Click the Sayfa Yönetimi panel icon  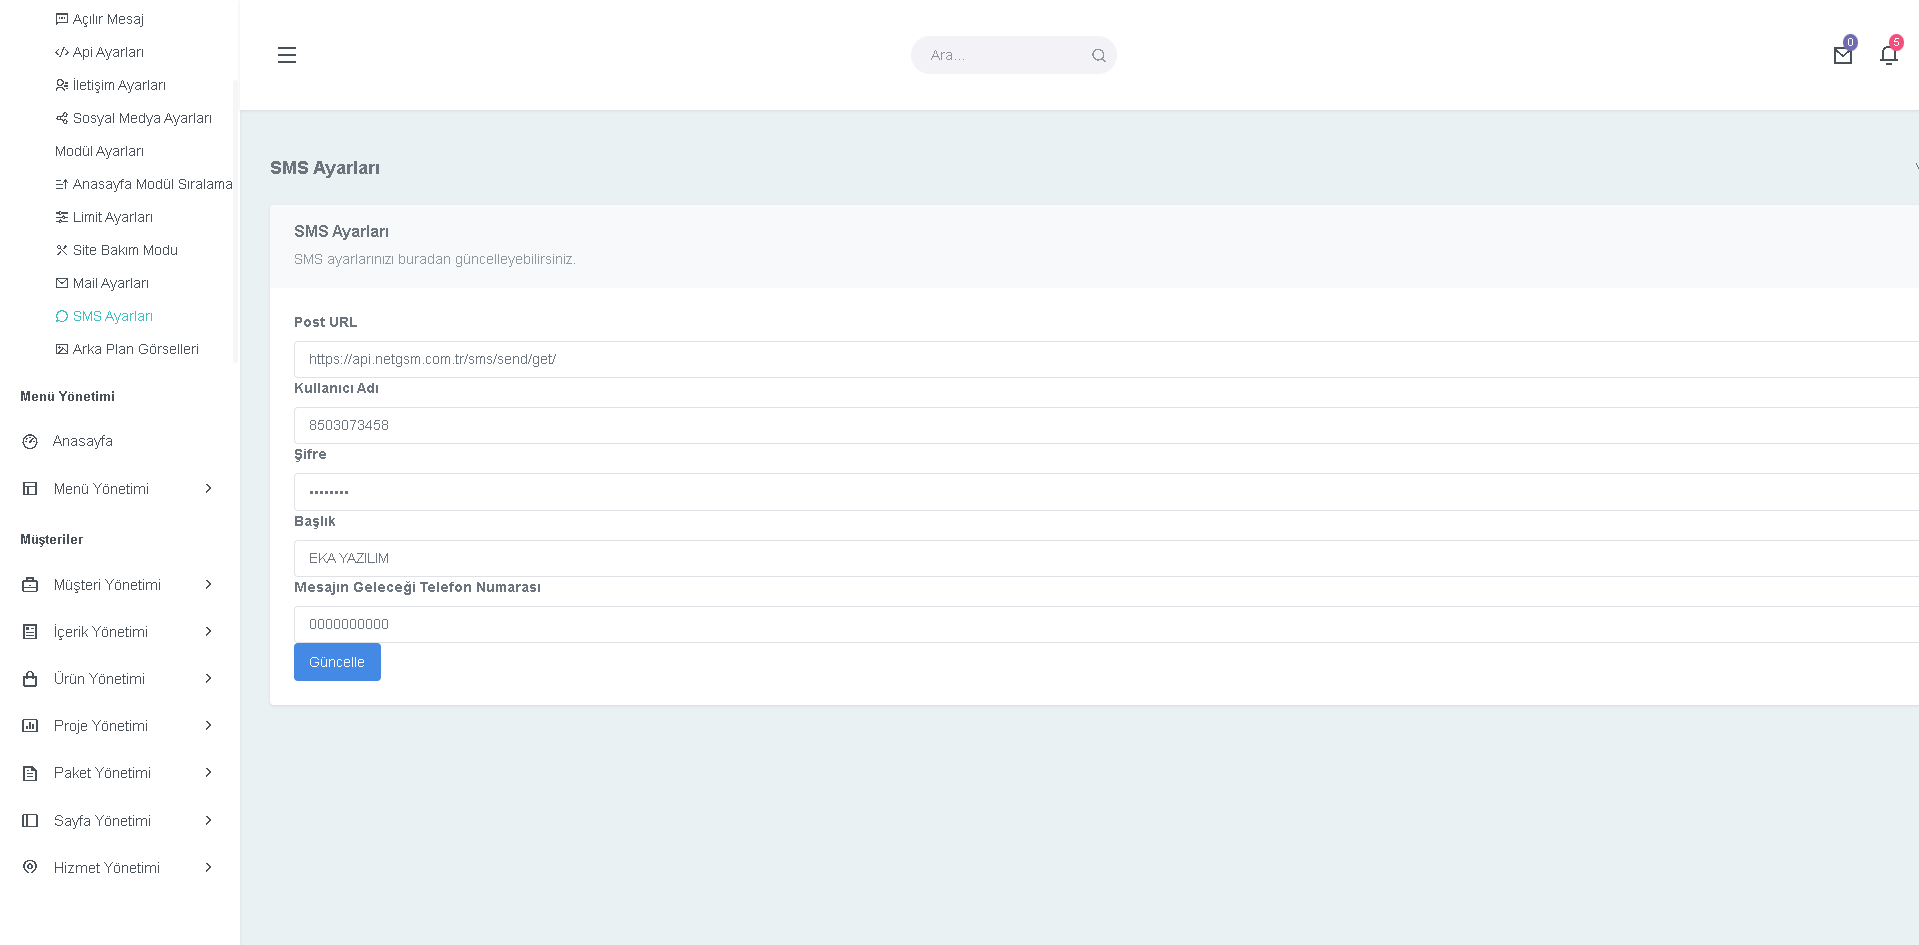30,821
